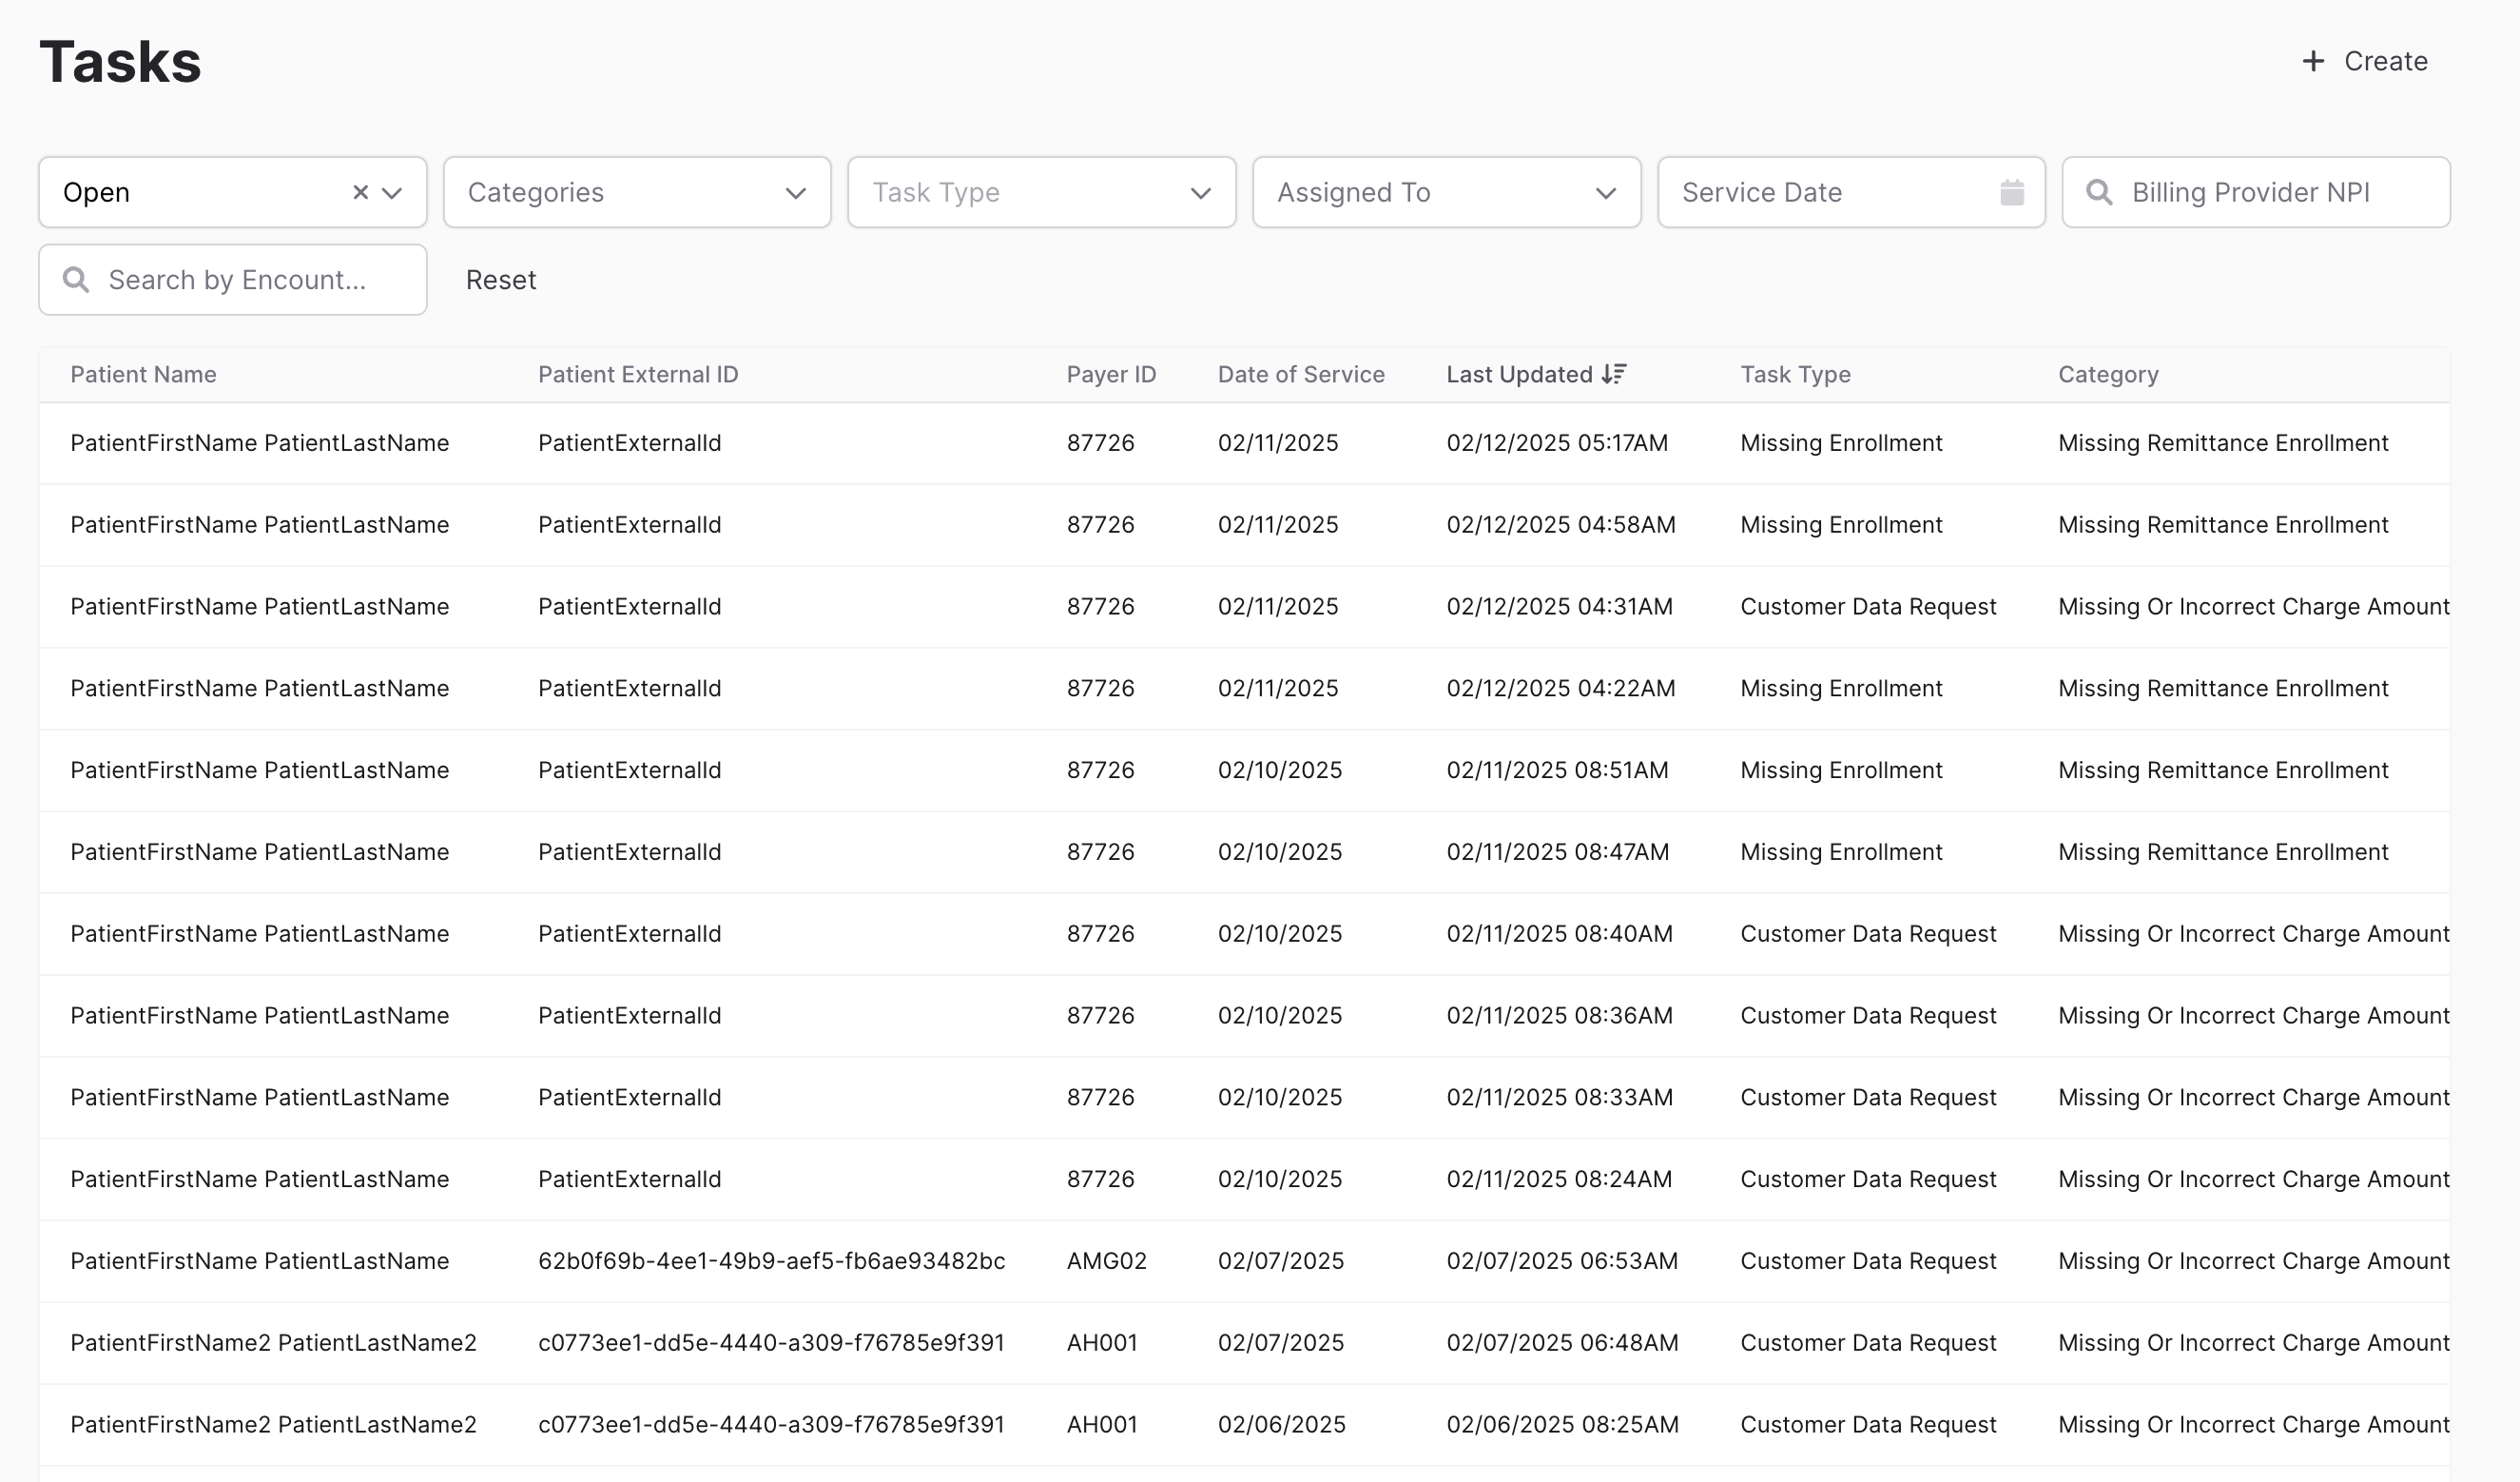Click the Create button
Viewport: 2520px width, 1482px height.
pos(2385,61)
